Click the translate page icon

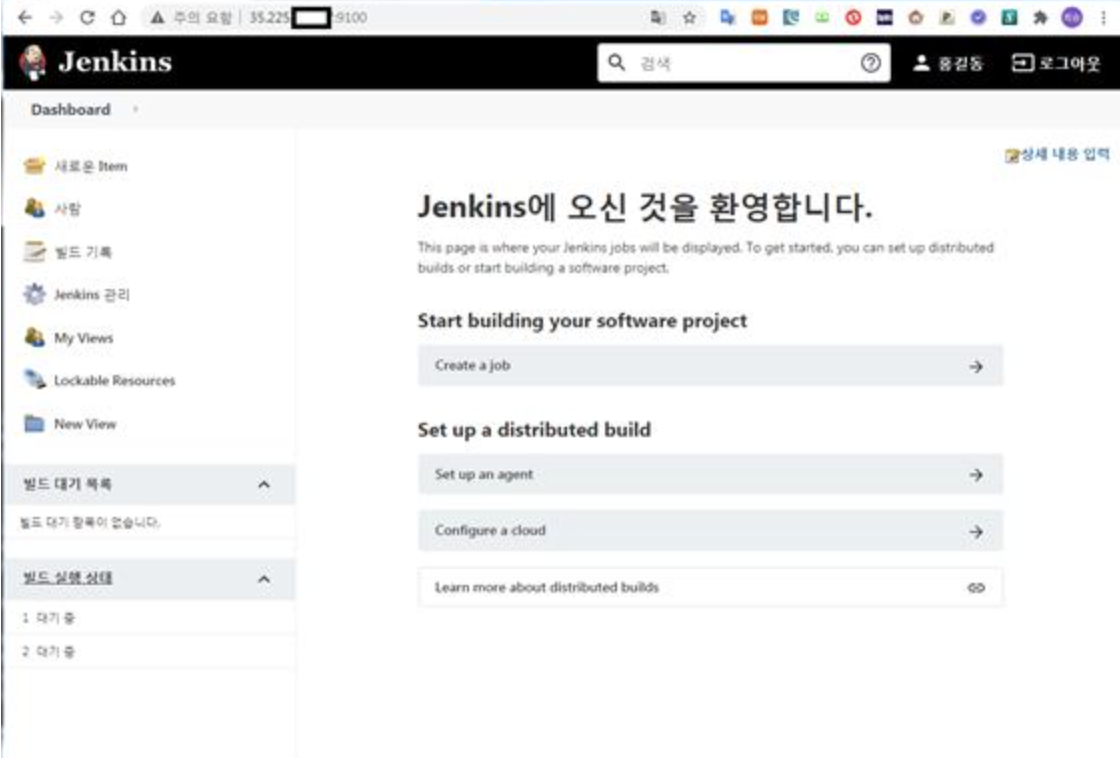pos(658,18)
